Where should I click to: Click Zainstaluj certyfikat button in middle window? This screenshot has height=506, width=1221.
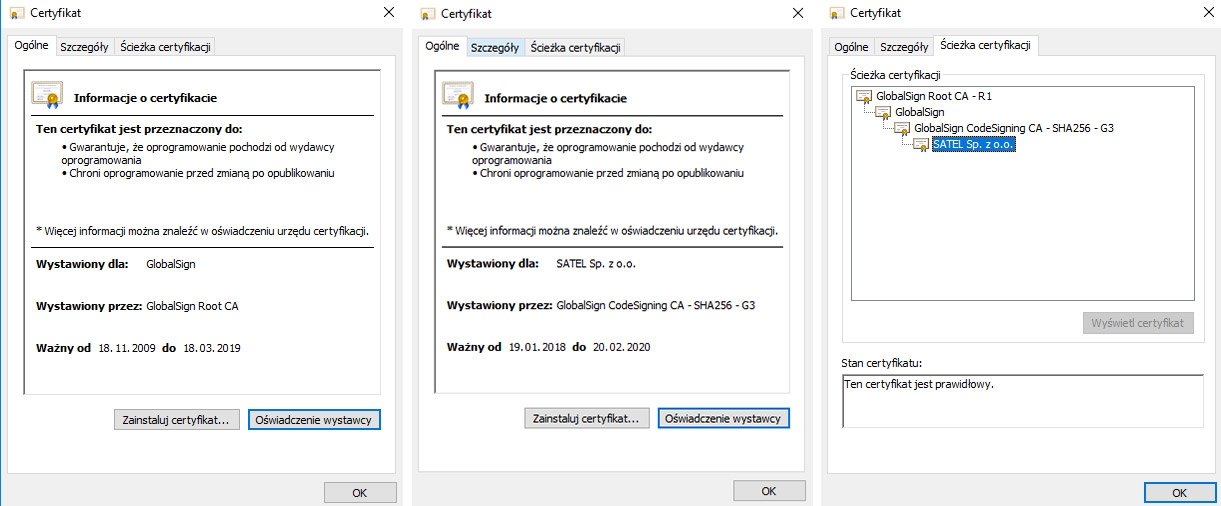click(588, 418)
